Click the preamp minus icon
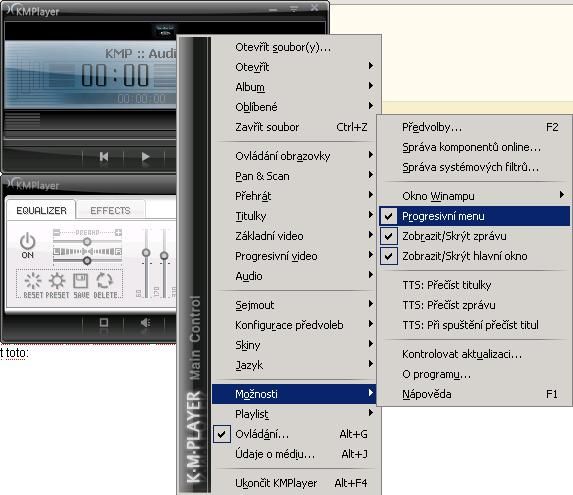The height and width of the screenshot is (495, 573). click(x=56, y=233)
